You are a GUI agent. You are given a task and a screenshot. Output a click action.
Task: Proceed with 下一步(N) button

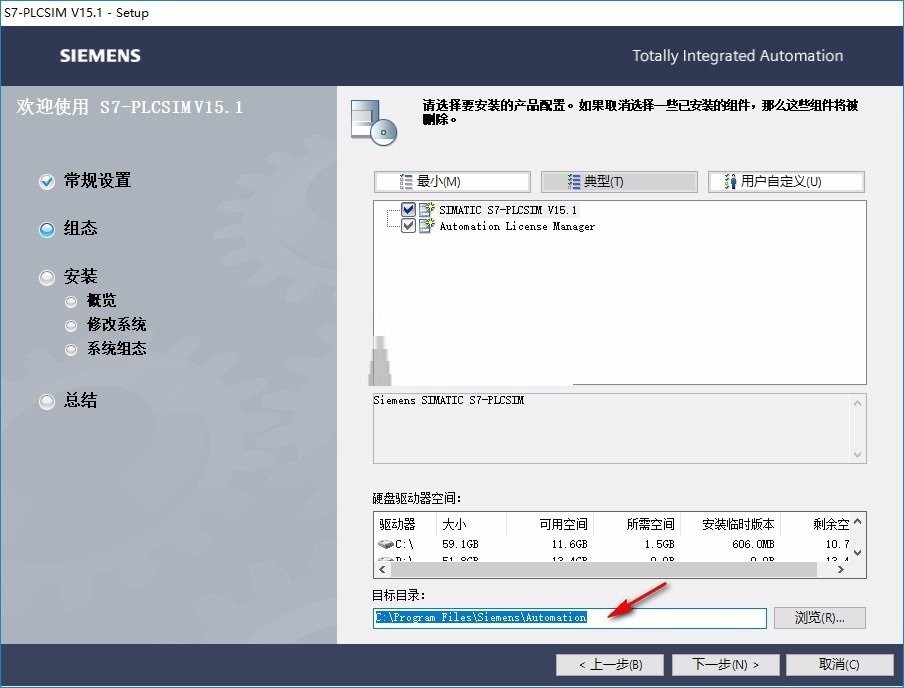[x=725, y=664]
